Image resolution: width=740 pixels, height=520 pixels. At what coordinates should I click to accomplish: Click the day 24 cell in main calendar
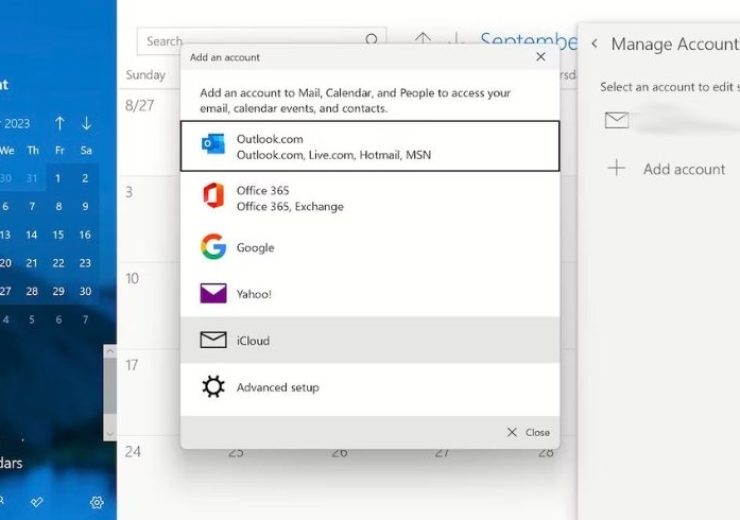[149, 478]
